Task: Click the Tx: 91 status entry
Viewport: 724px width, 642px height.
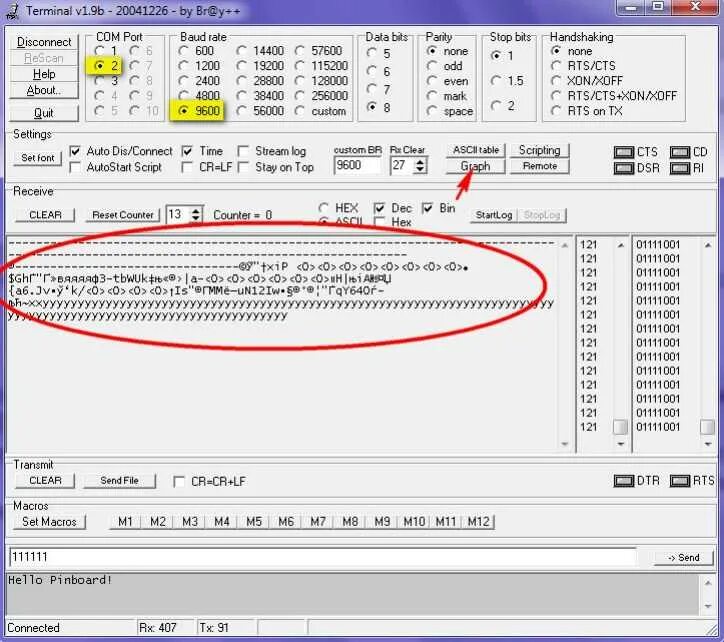Action: [214, 628]
